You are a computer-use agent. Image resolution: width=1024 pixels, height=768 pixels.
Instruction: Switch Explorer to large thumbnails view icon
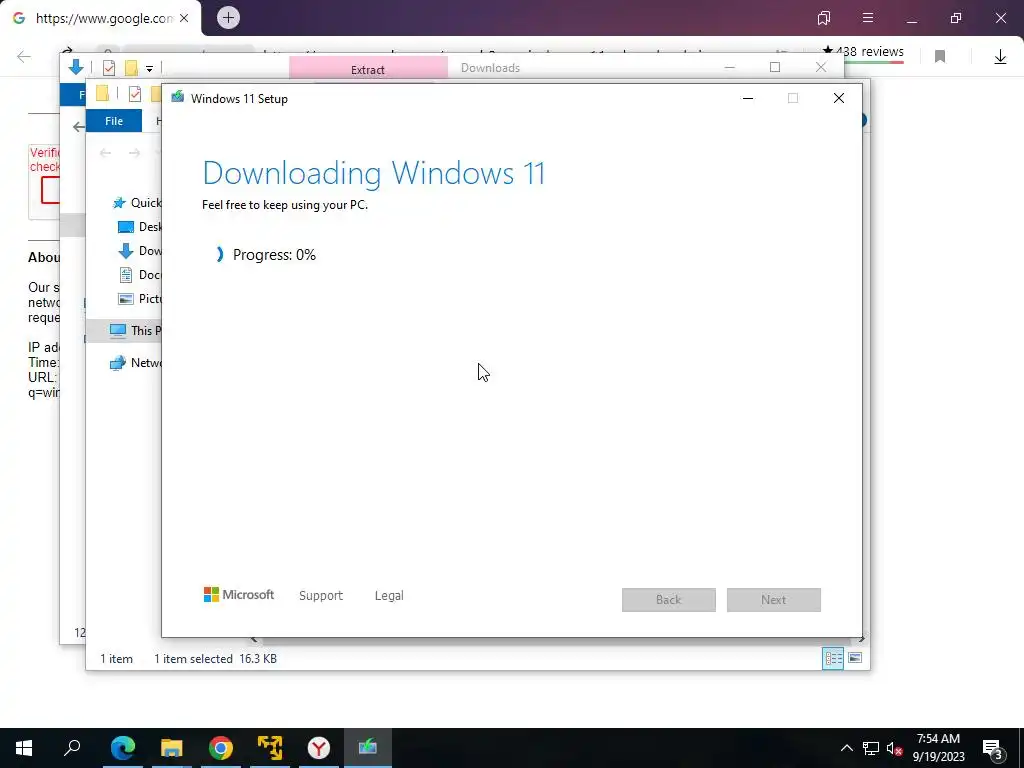(x=855, y=658)
